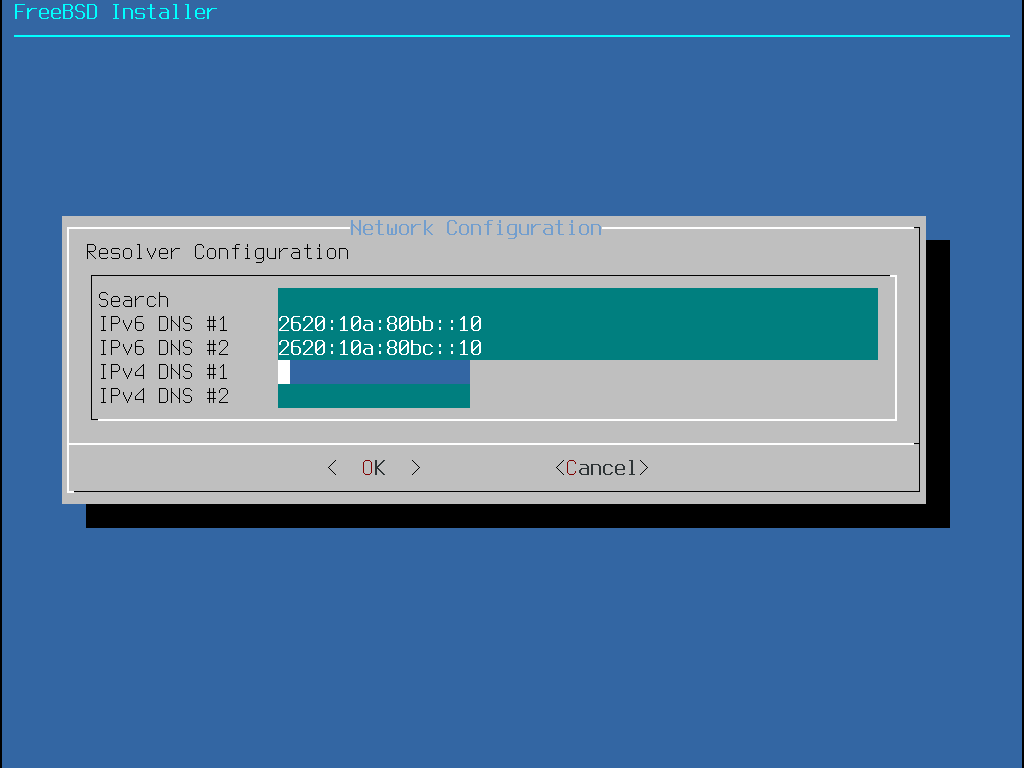Click the "Resolver Configuration" heading text
This screenshot has width=1024, height=768.
(x=217, y=252)
